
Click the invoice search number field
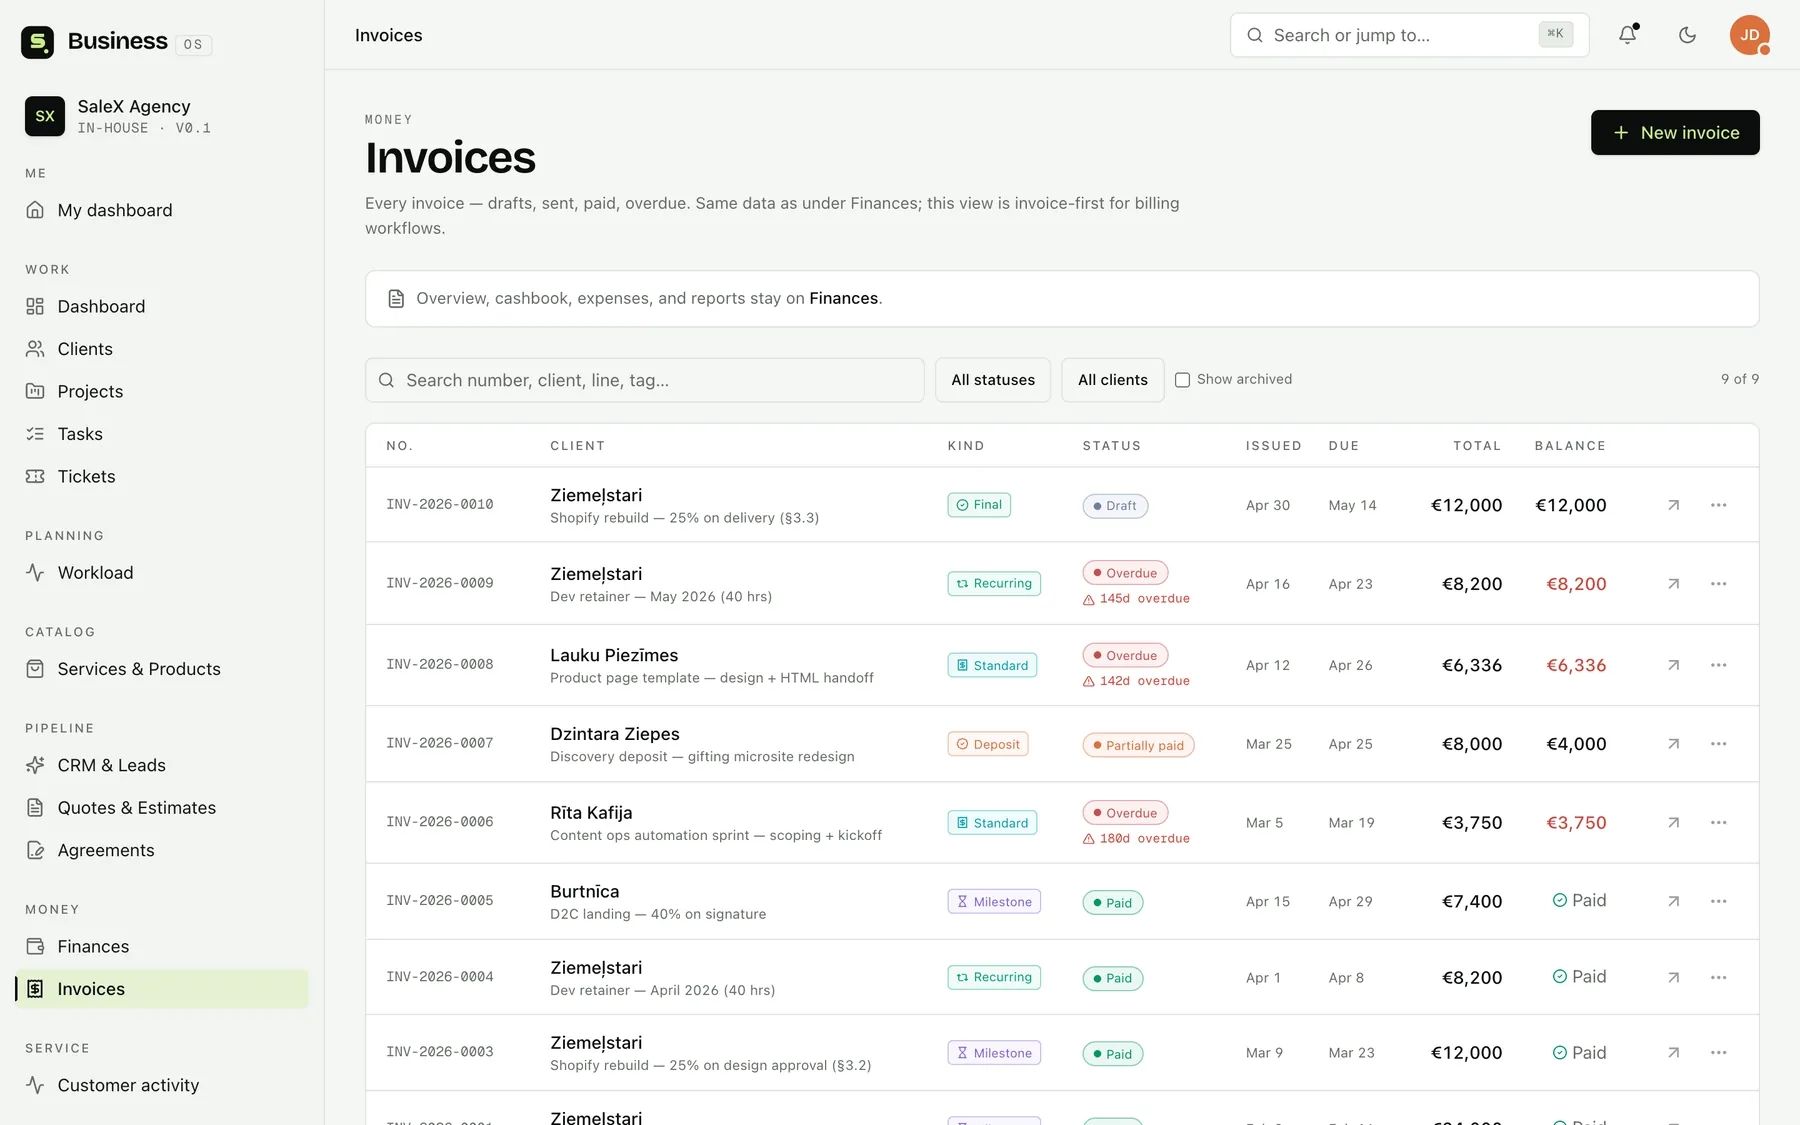pyautogui.click(x=645, y=380)
